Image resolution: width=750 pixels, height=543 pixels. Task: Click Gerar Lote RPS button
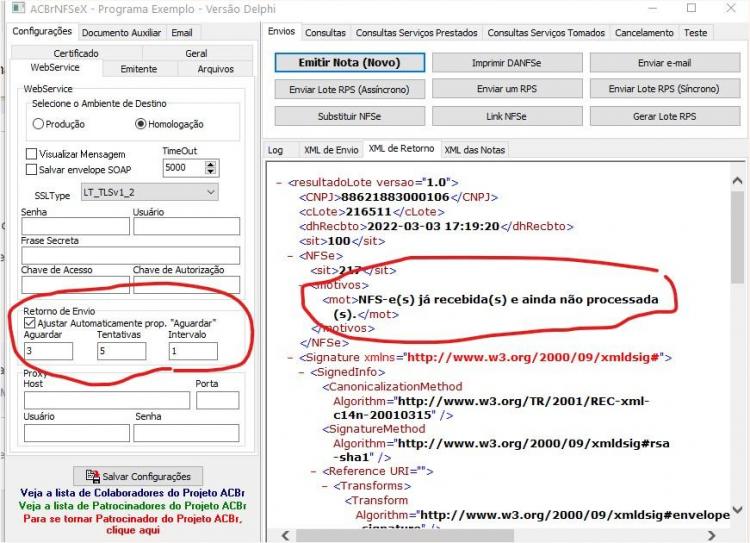coord(664,116)
